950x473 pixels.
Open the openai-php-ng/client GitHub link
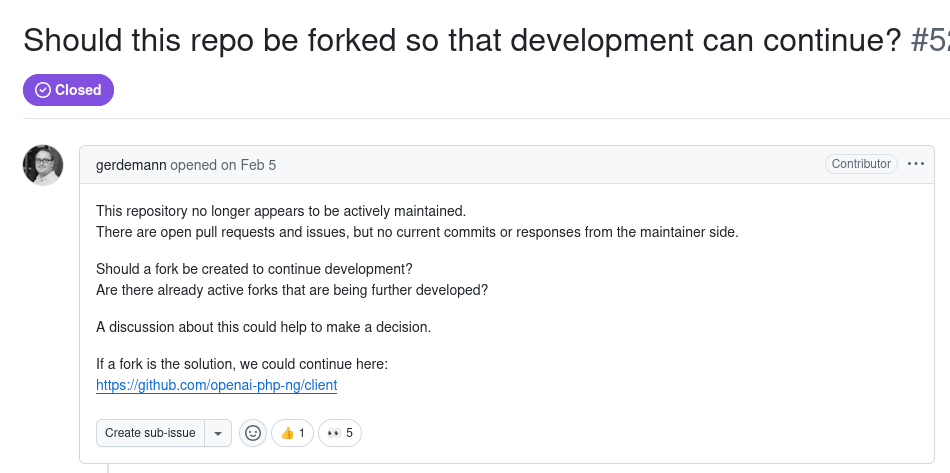click(216, 385)
